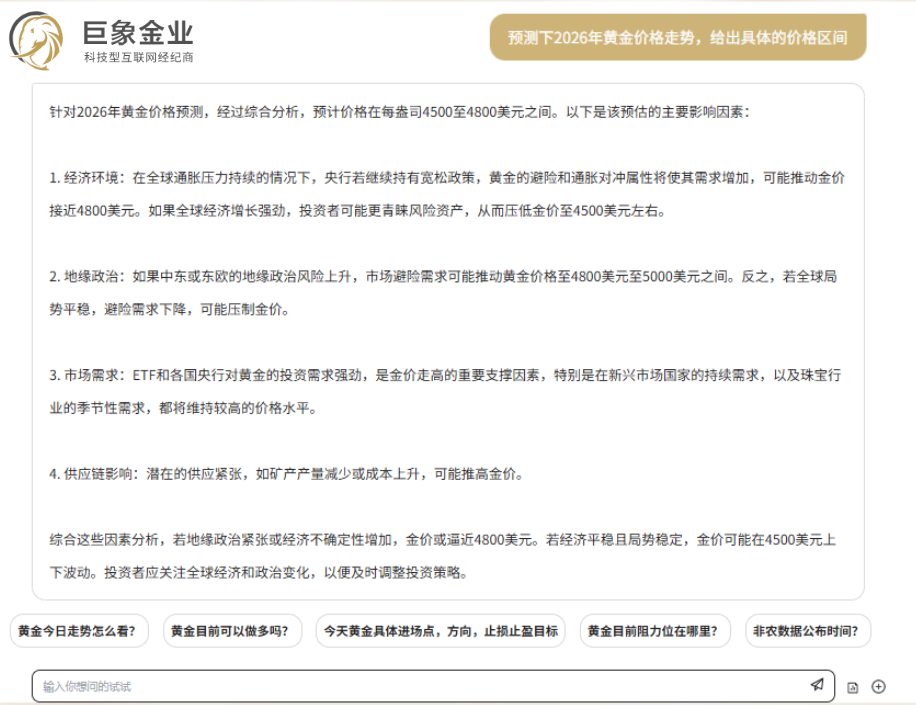916x705 pixels.
Task: Click the 1. 经济环境 heading text
Action: (x=90, y=178)
